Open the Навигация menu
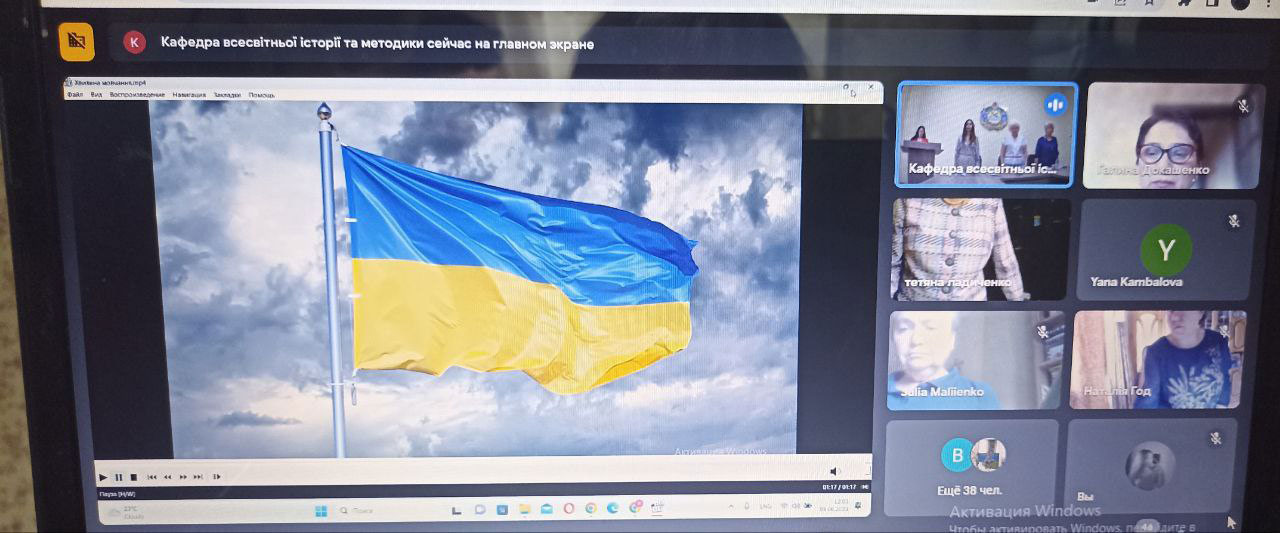 coord(189,95)
